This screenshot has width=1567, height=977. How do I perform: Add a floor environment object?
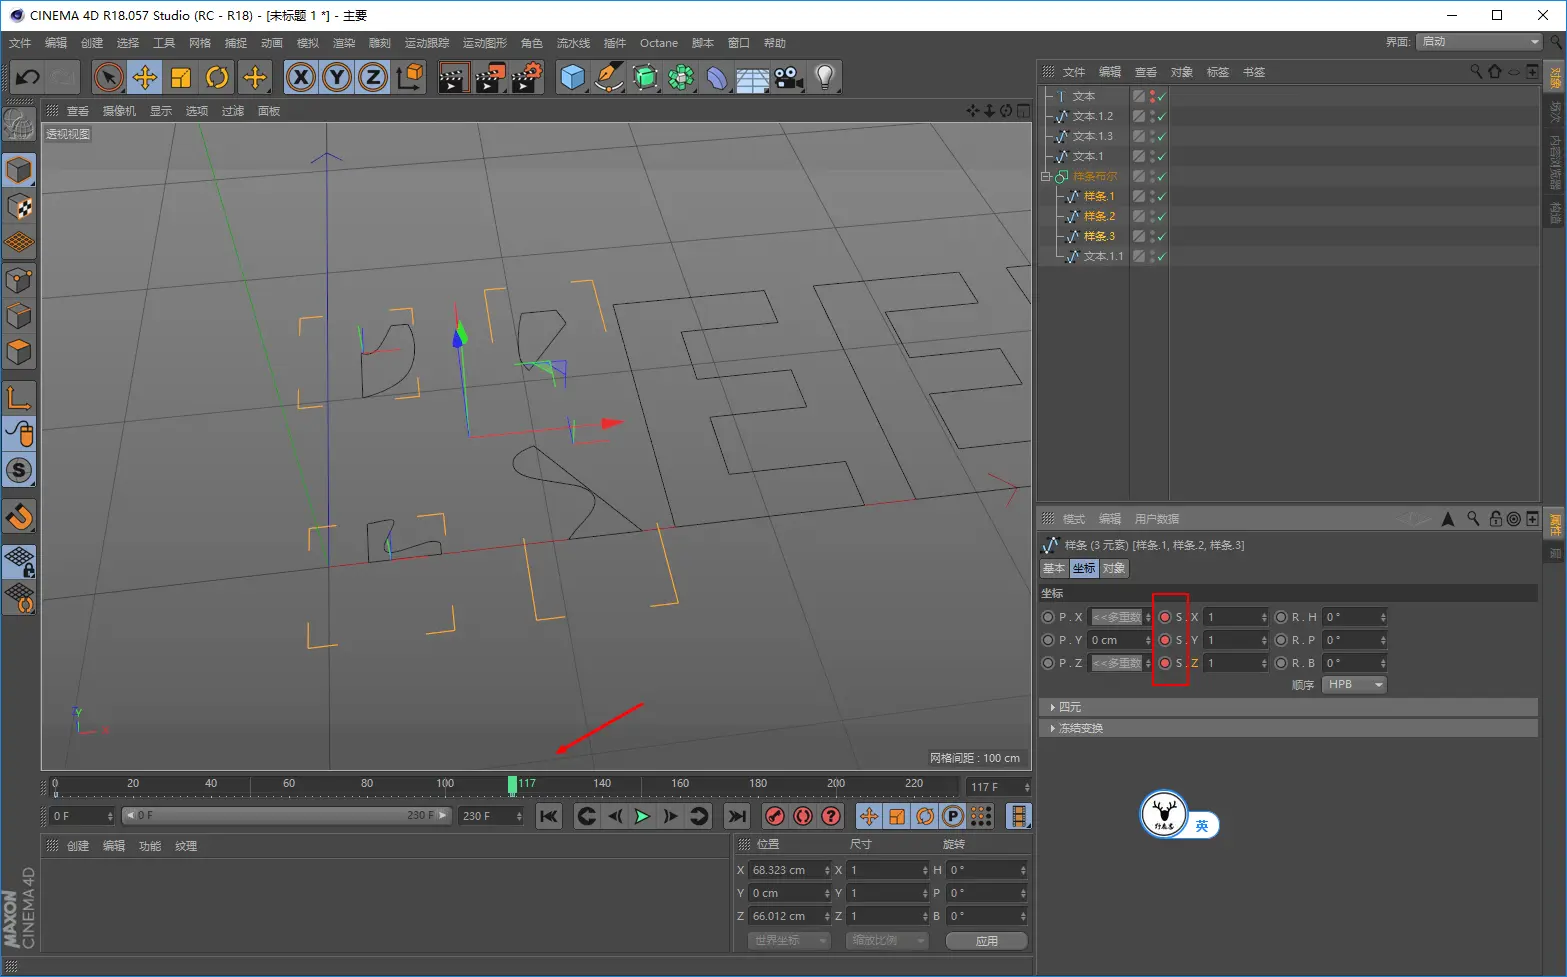(753, 77)
